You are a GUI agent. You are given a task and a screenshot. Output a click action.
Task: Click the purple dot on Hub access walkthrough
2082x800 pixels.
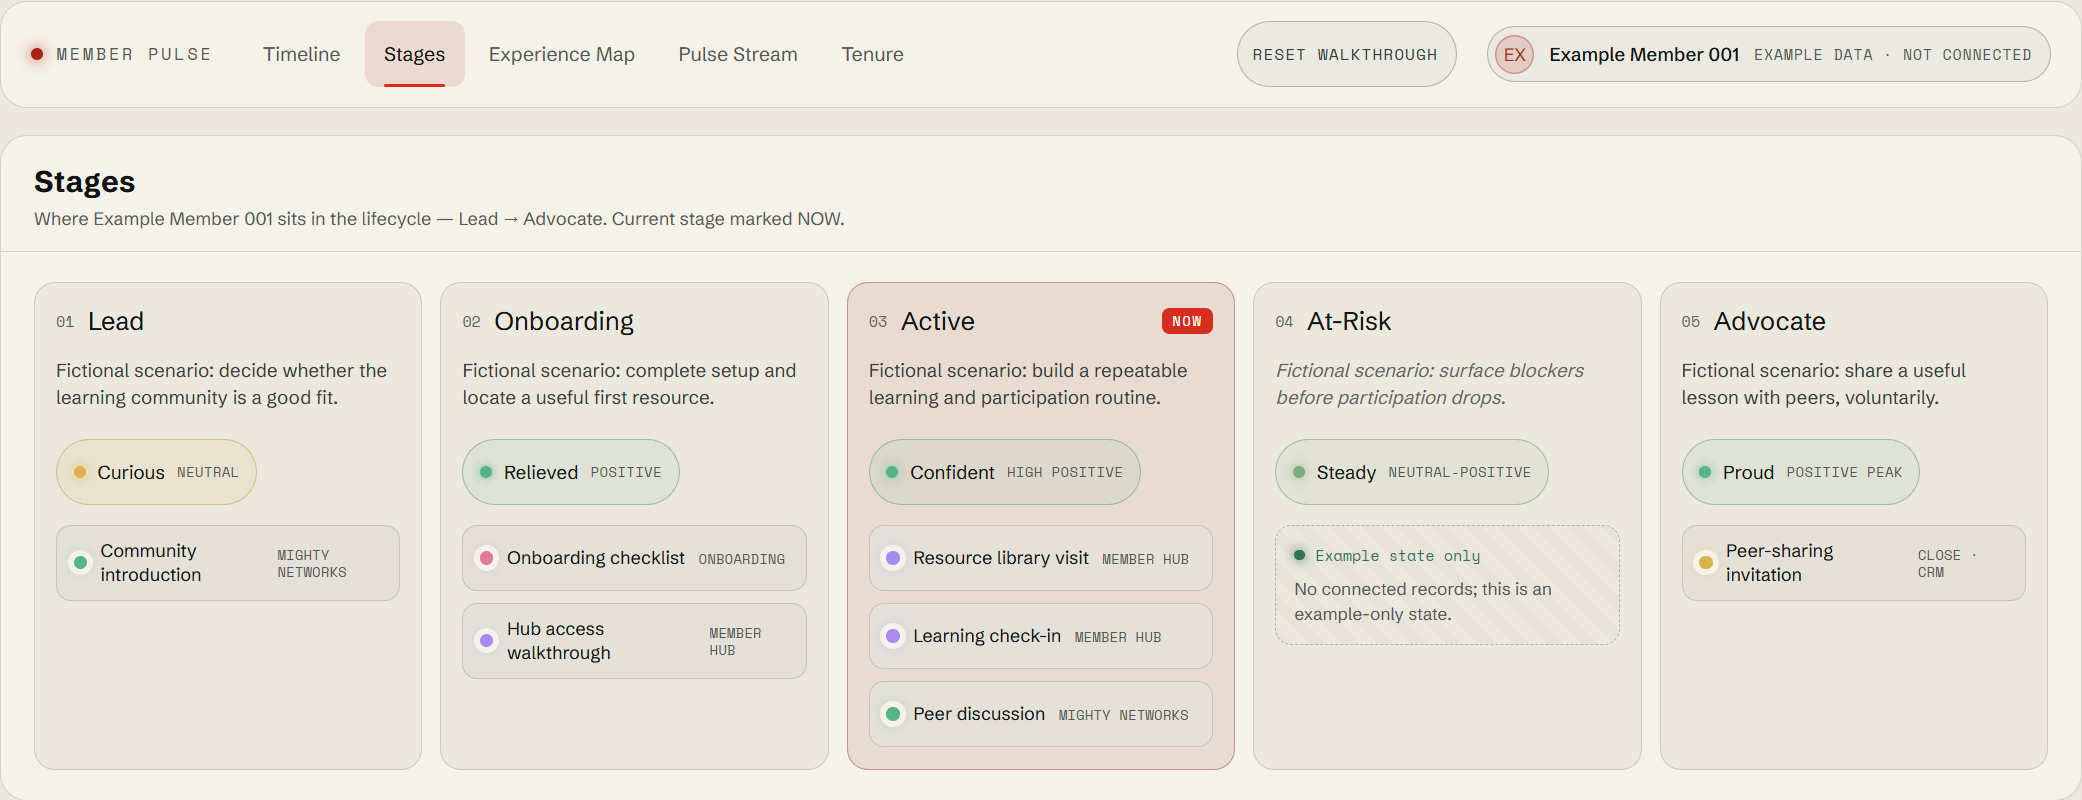486,641
